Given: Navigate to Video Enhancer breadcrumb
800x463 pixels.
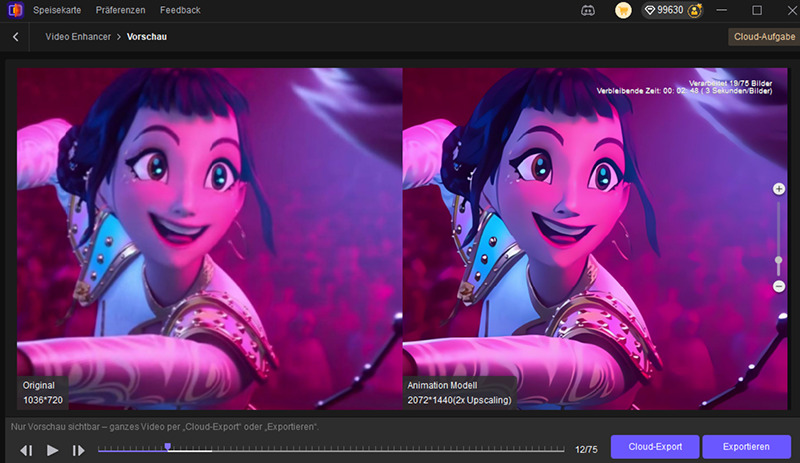Looking at the screenshot, I should click(x=78, y=37).
